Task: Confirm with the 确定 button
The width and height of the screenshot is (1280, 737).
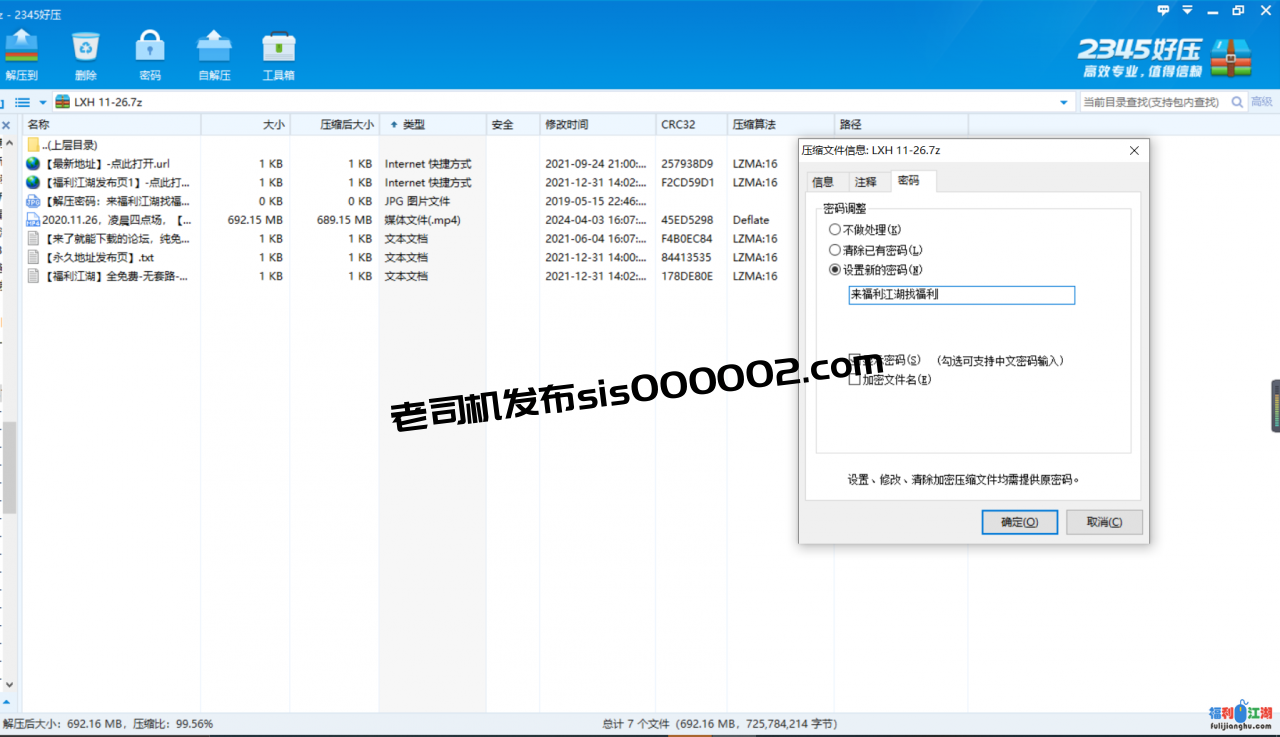Action: 1020,522
